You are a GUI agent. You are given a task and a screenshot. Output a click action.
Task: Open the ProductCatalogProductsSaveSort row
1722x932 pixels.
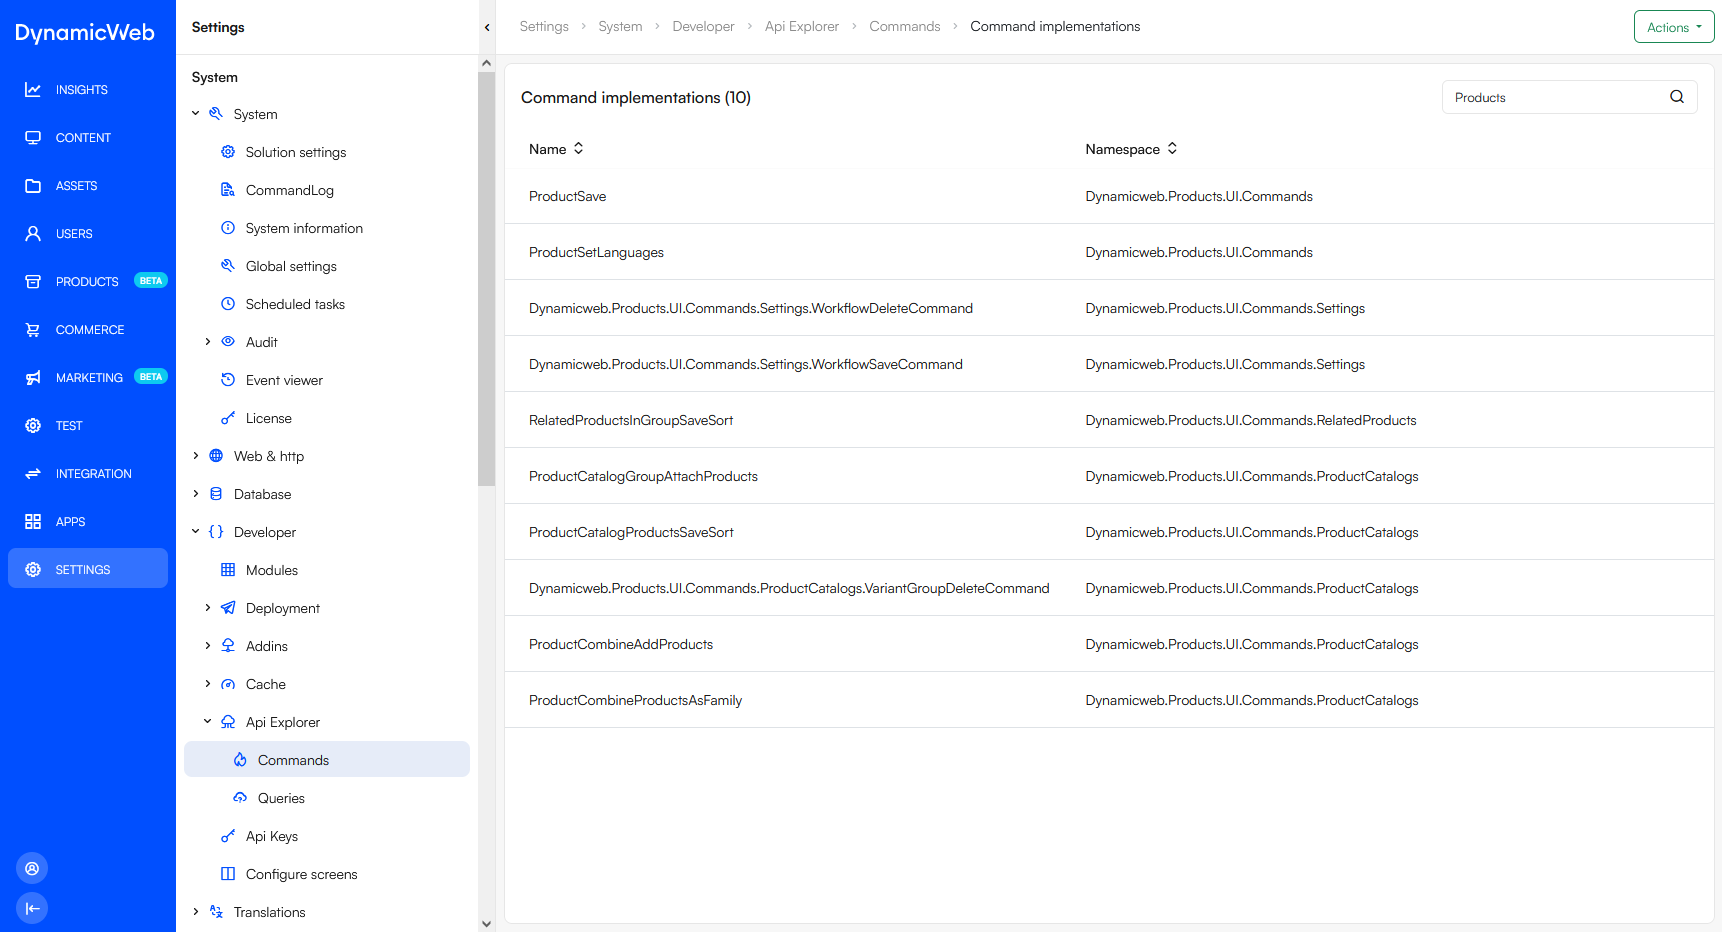(1109, 532)
